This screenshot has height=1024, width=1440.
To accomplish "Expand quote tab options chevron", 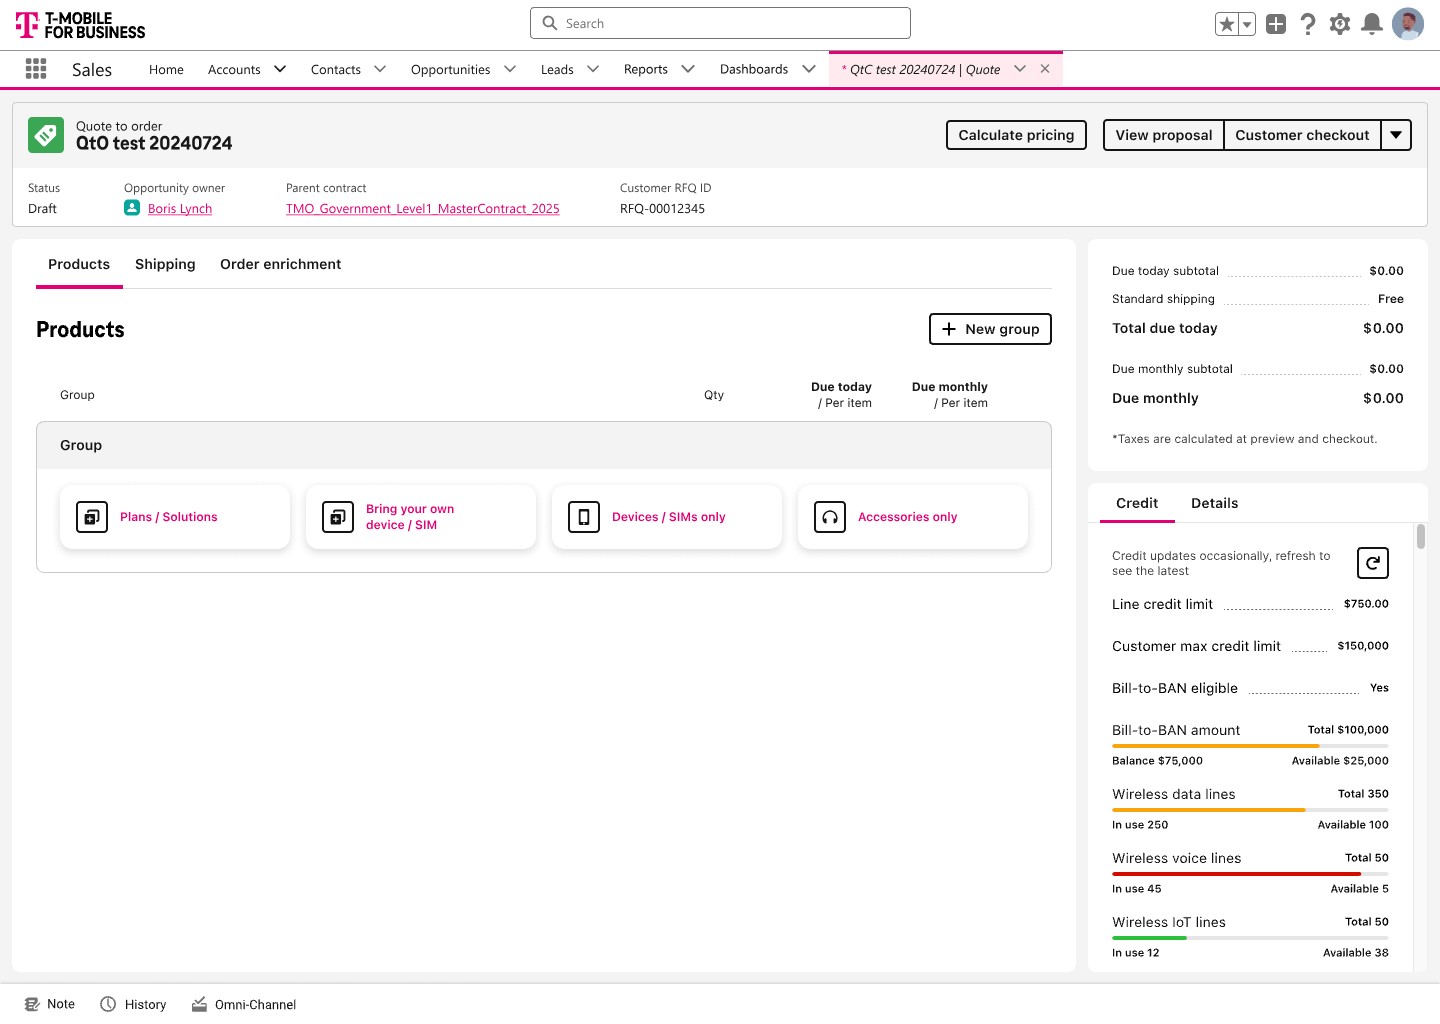I will coord(1020,69).
